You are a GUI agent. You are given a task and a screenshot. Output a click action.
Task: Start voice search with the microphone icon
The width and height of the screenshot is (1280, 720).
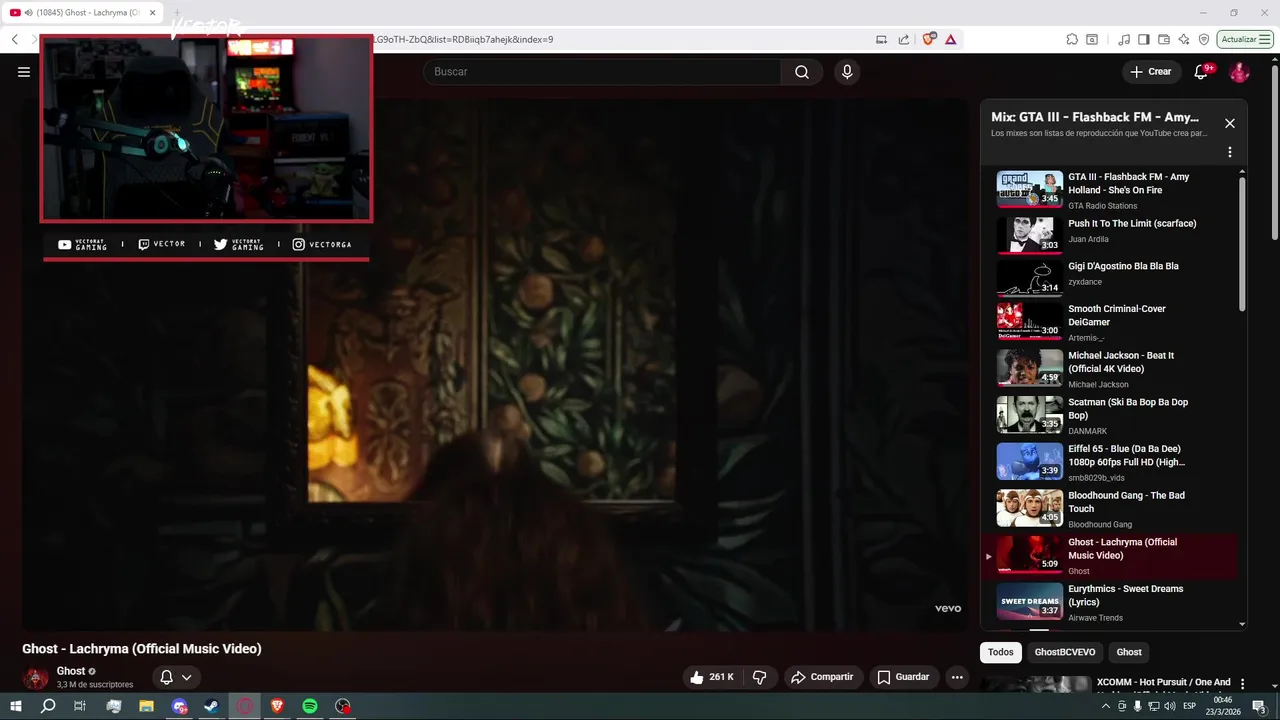(x=847, y=72)
